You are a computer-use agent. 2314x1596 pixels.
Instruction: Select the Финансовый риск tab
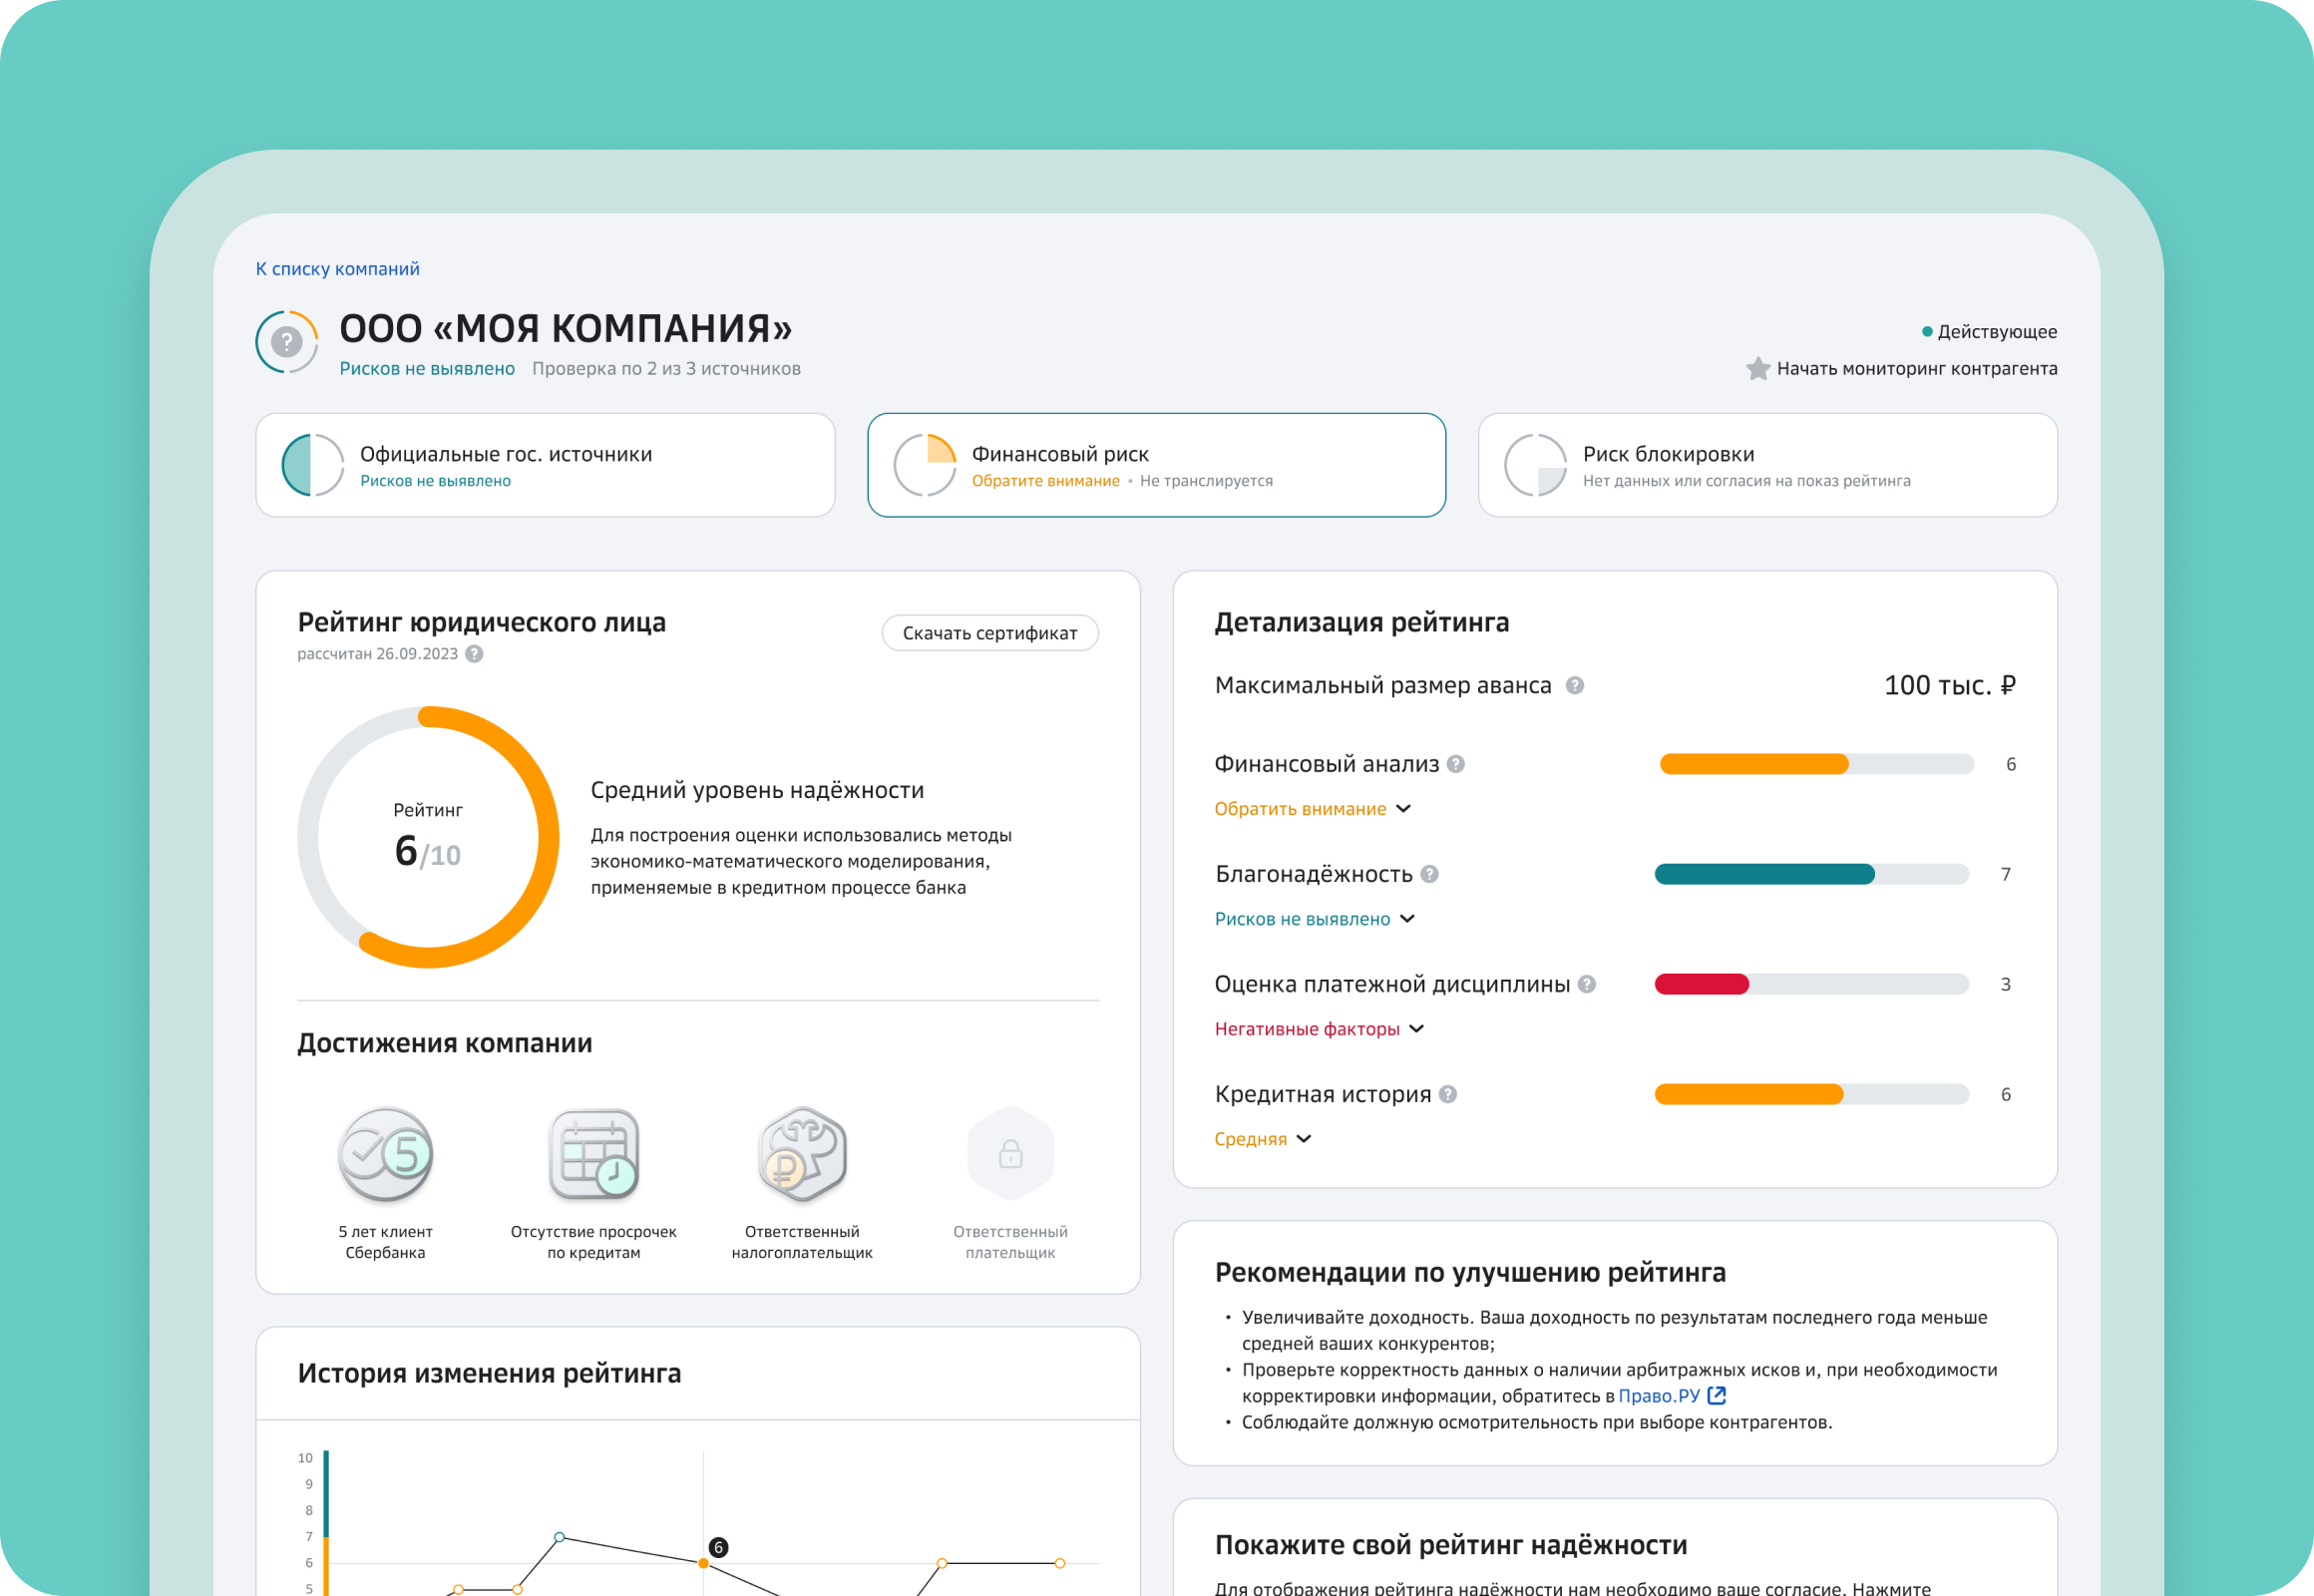(1157, 465)
